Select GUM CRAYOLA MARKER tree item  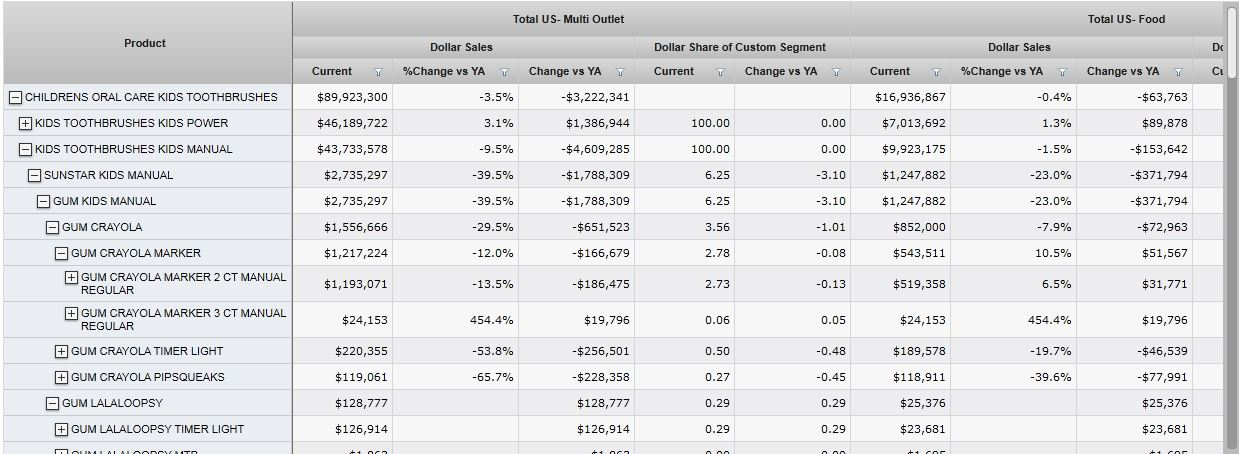136,253
